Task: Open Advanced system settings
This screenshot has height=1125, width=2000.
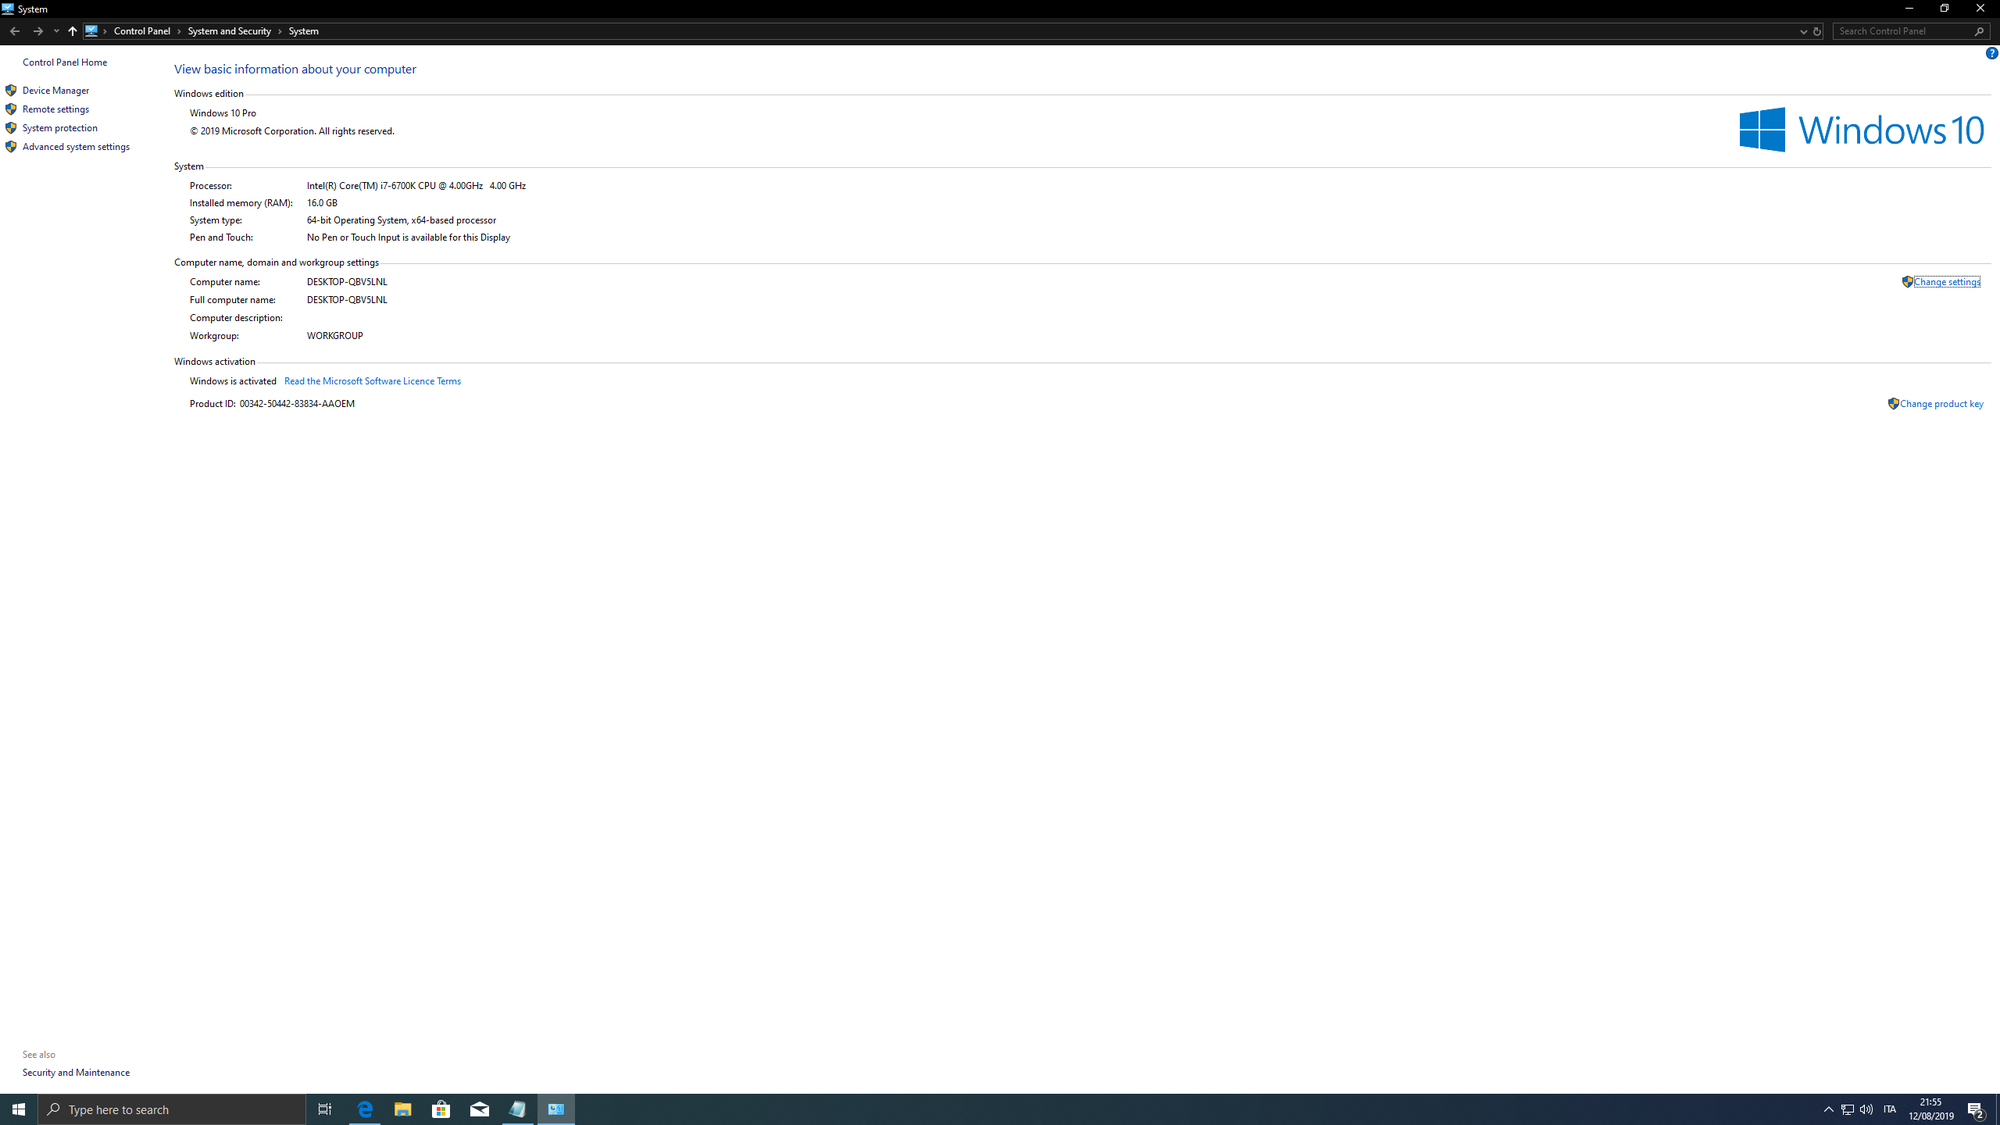Action: pyautogui.click(x=76, y=147)
